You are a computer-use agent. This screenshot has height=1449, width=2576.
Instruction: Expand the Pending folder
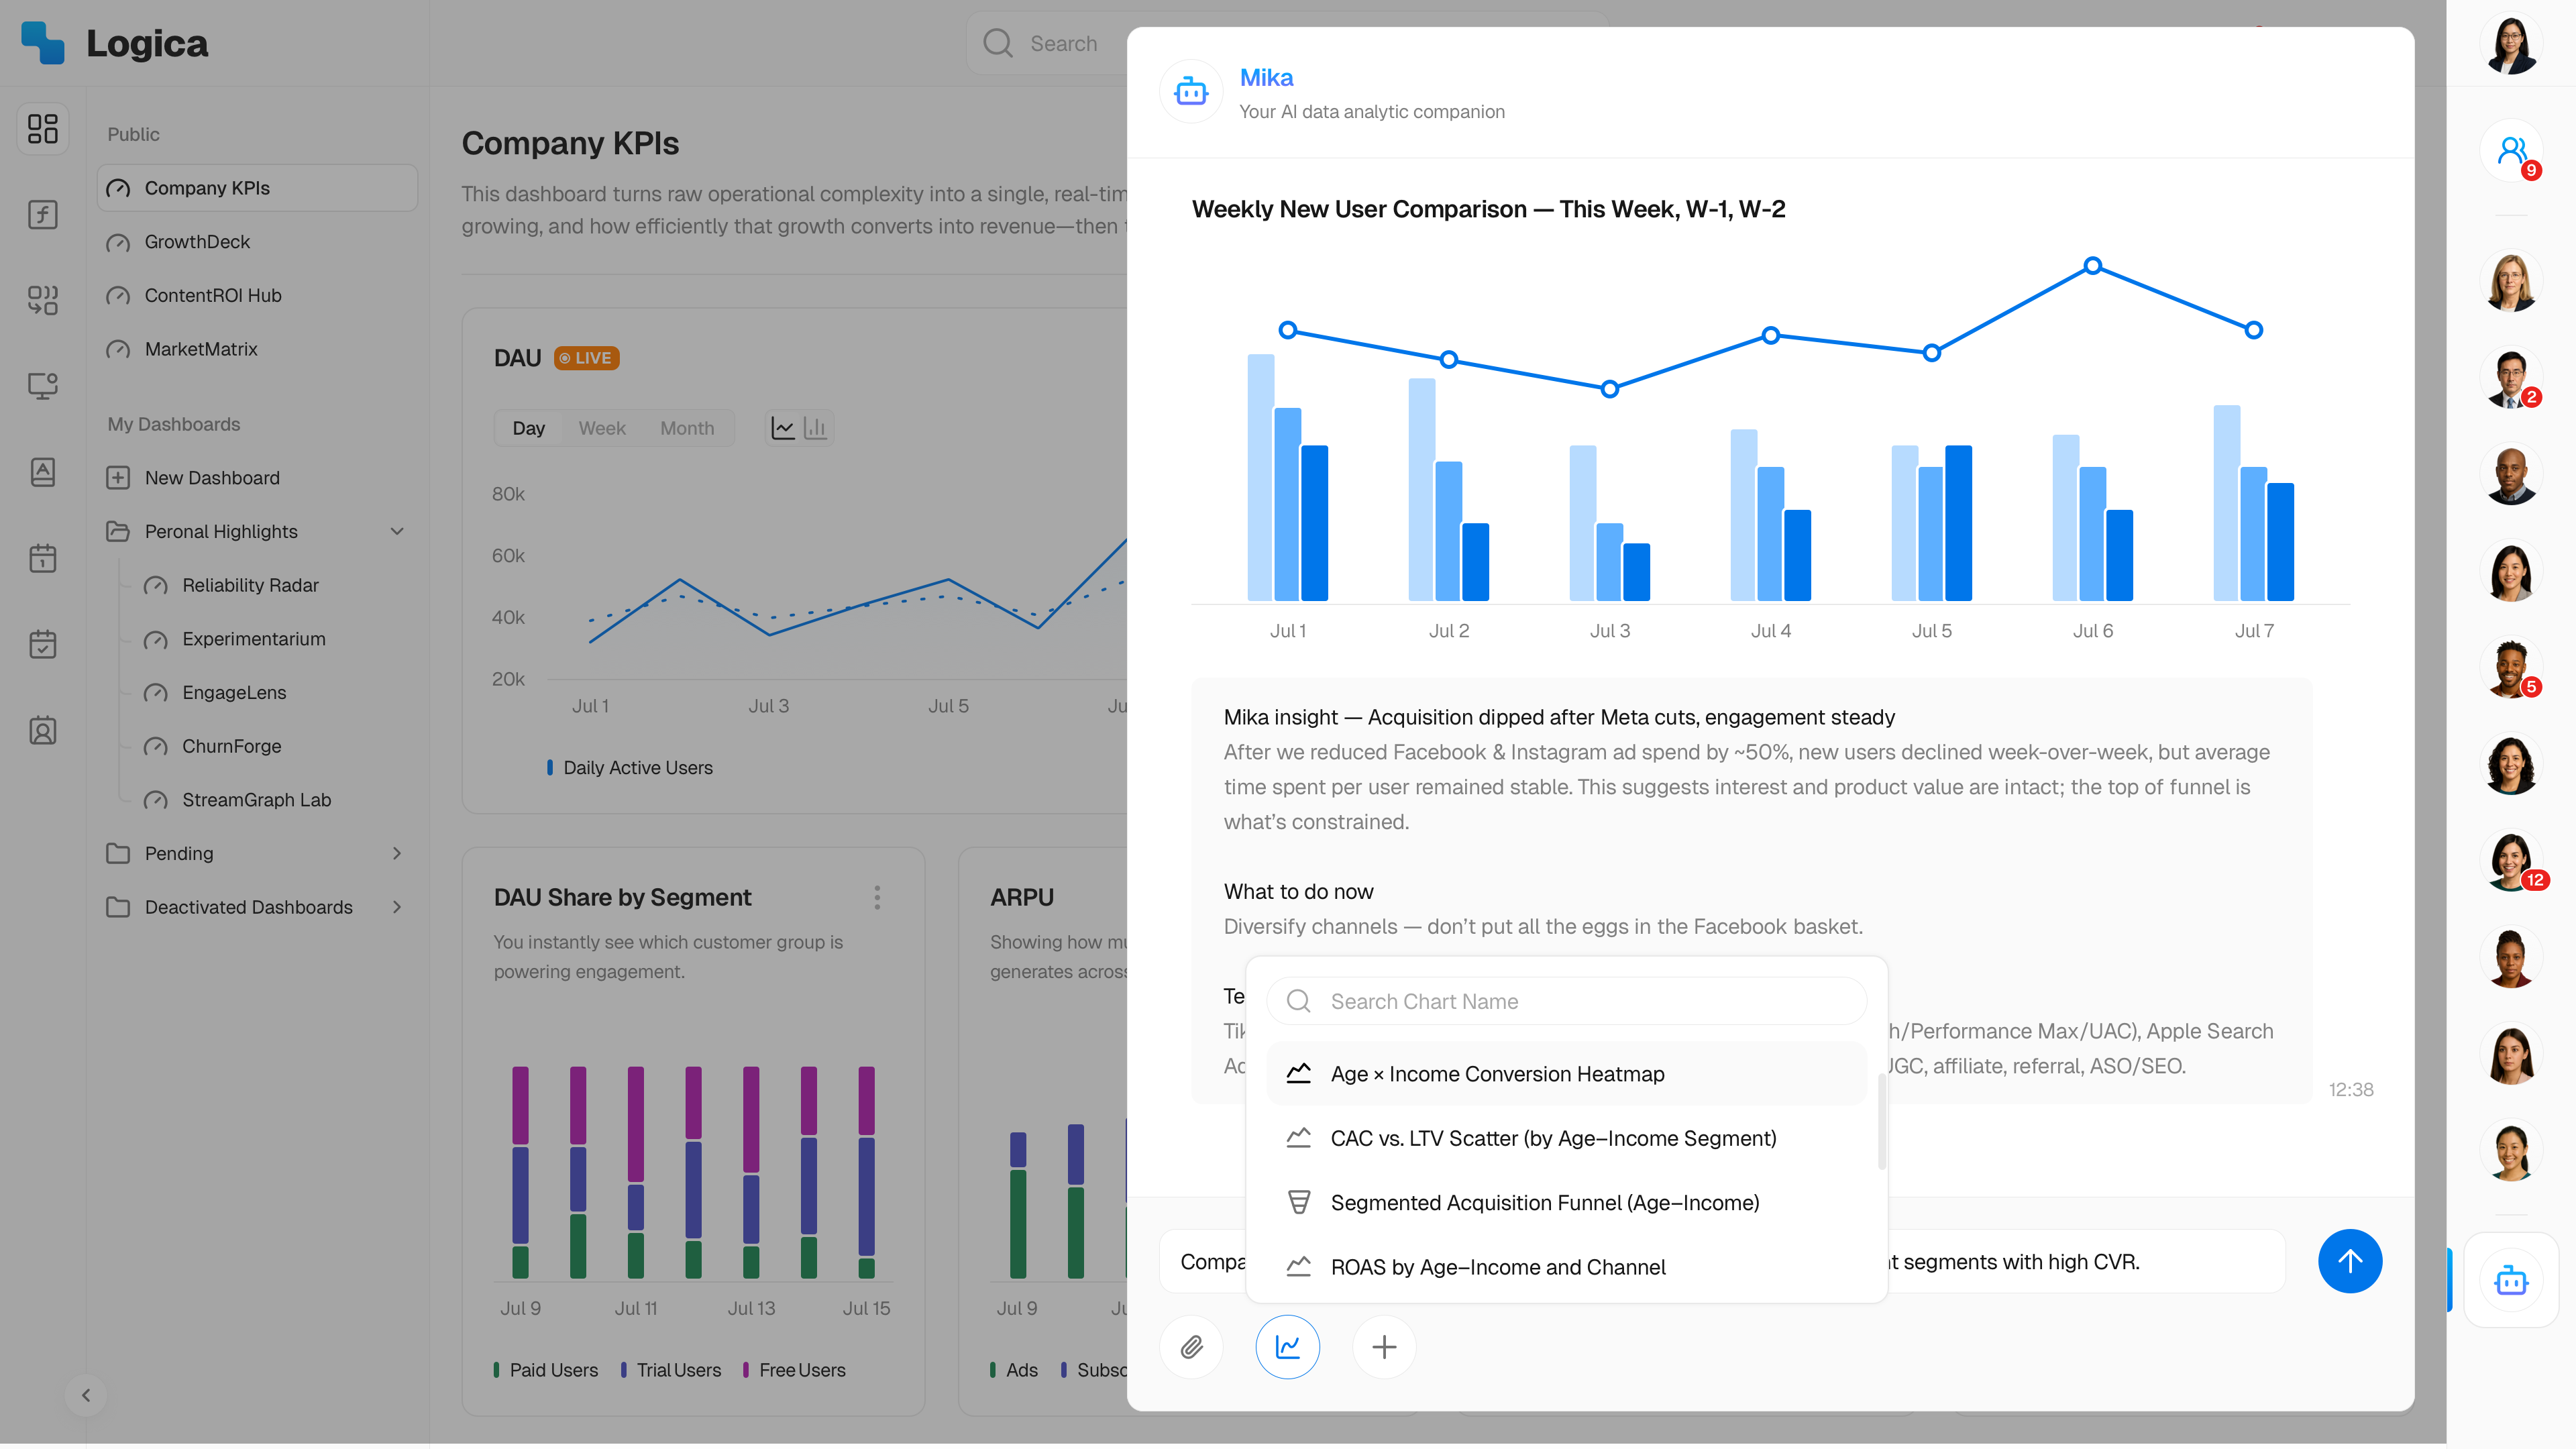tap(397, 853)
